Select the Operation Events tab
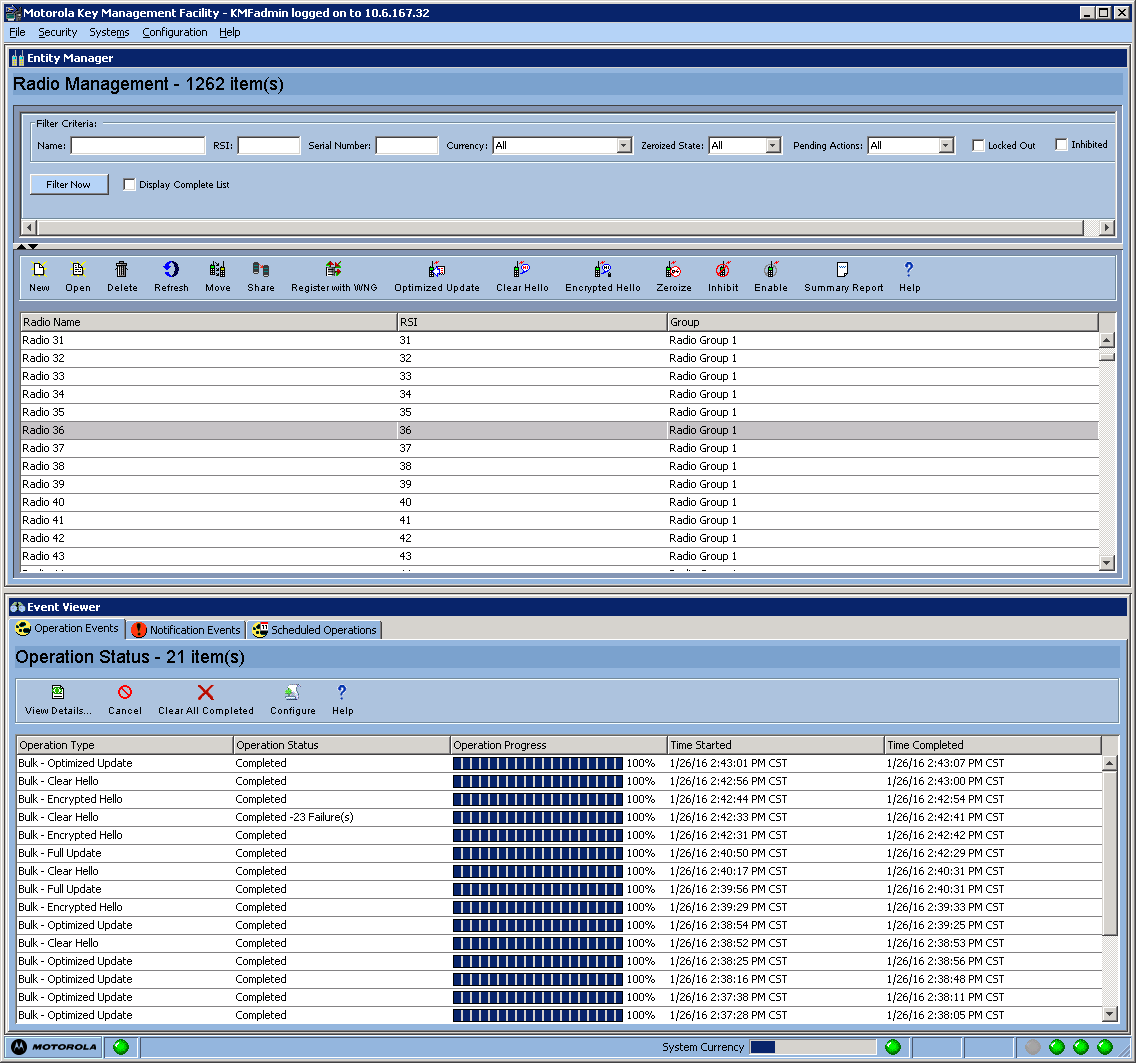Screen dimensions: 1136x1063 click(x=68, y=629)
